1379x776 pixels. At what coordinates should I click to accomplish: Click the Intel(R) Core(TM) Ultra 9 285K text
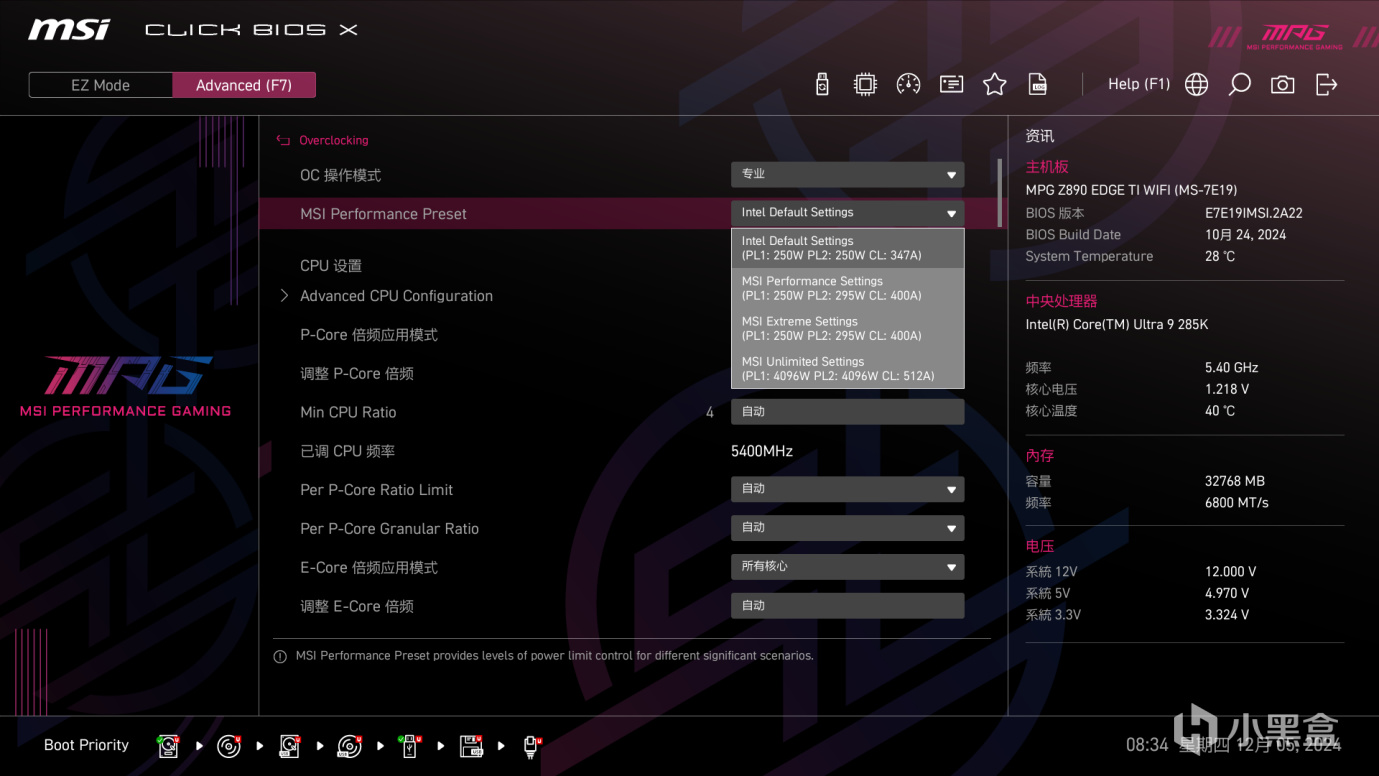1117,325
